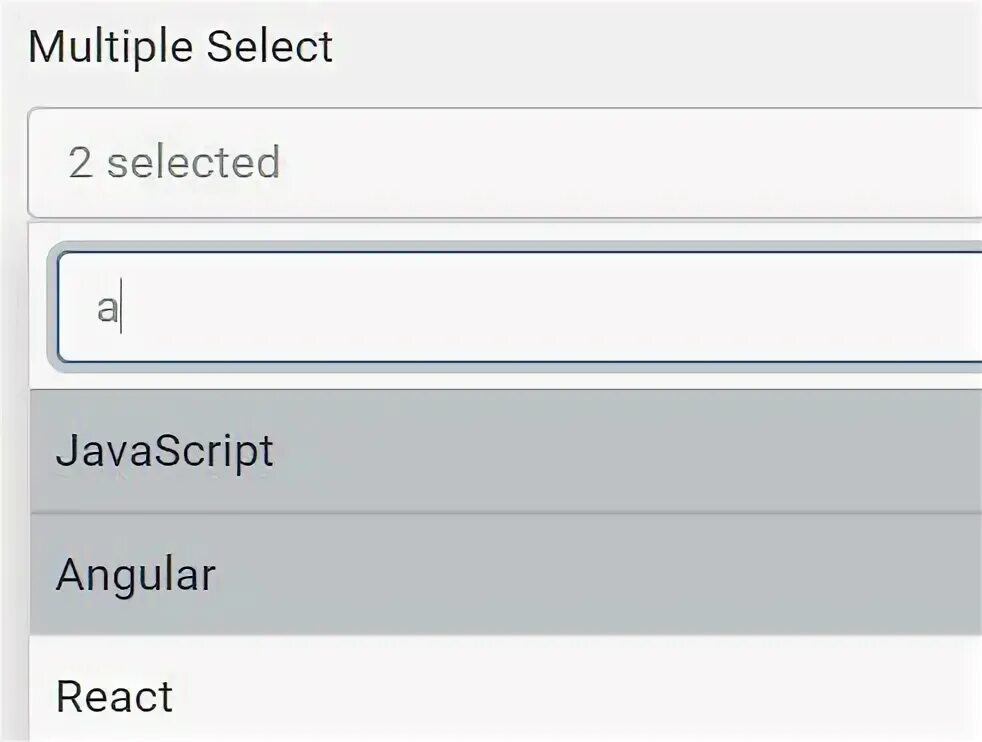Click the "Multiple Select" label
Screen dimensions: 982x742
pyautogui.click(x=180, y=48)
